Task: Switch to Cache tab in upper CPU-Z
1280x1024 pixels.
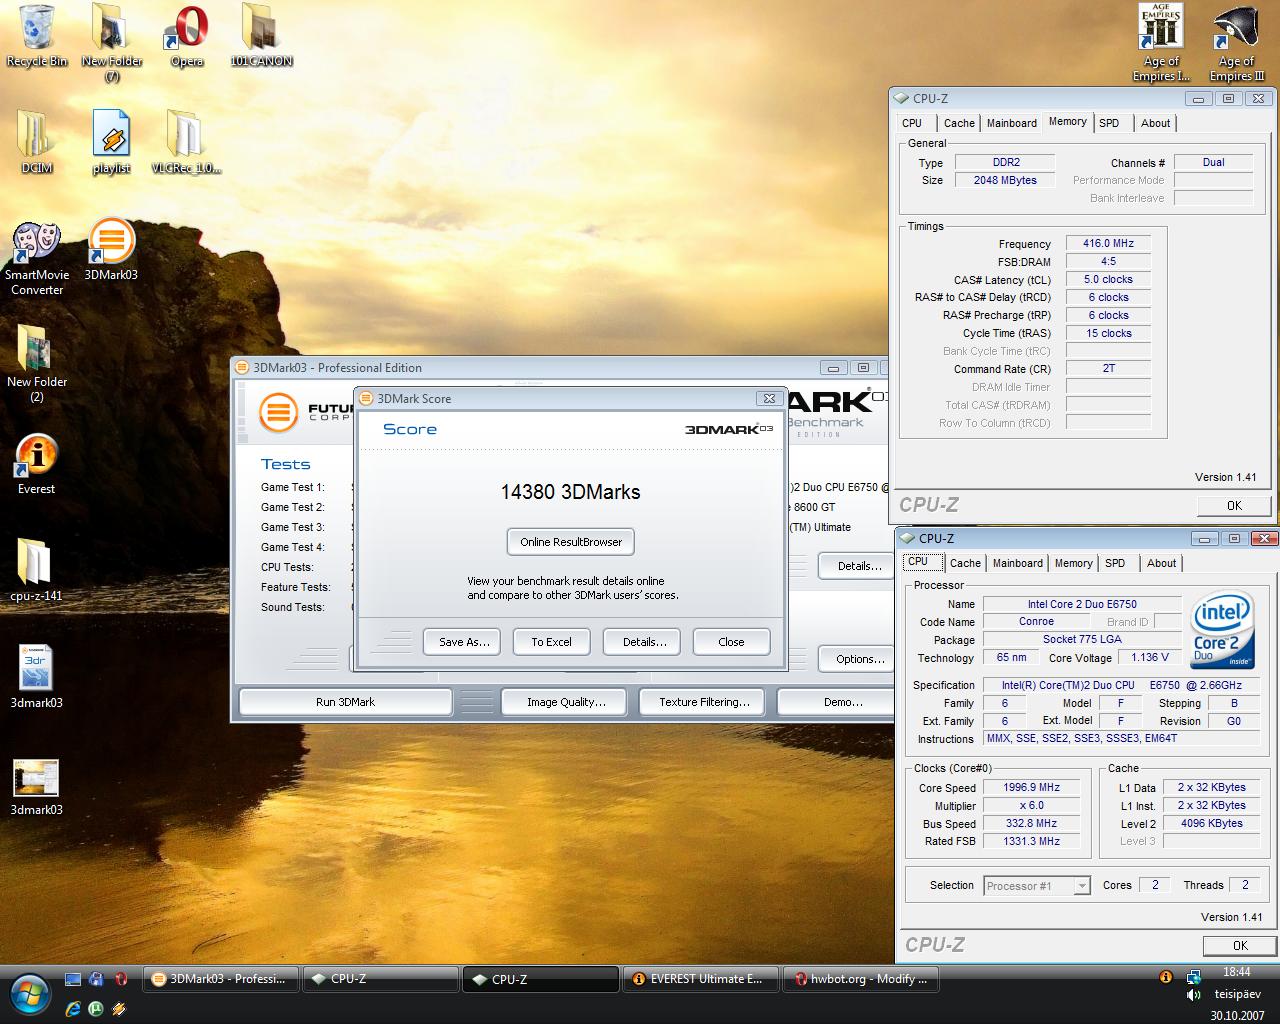Action: click(959, 123)
